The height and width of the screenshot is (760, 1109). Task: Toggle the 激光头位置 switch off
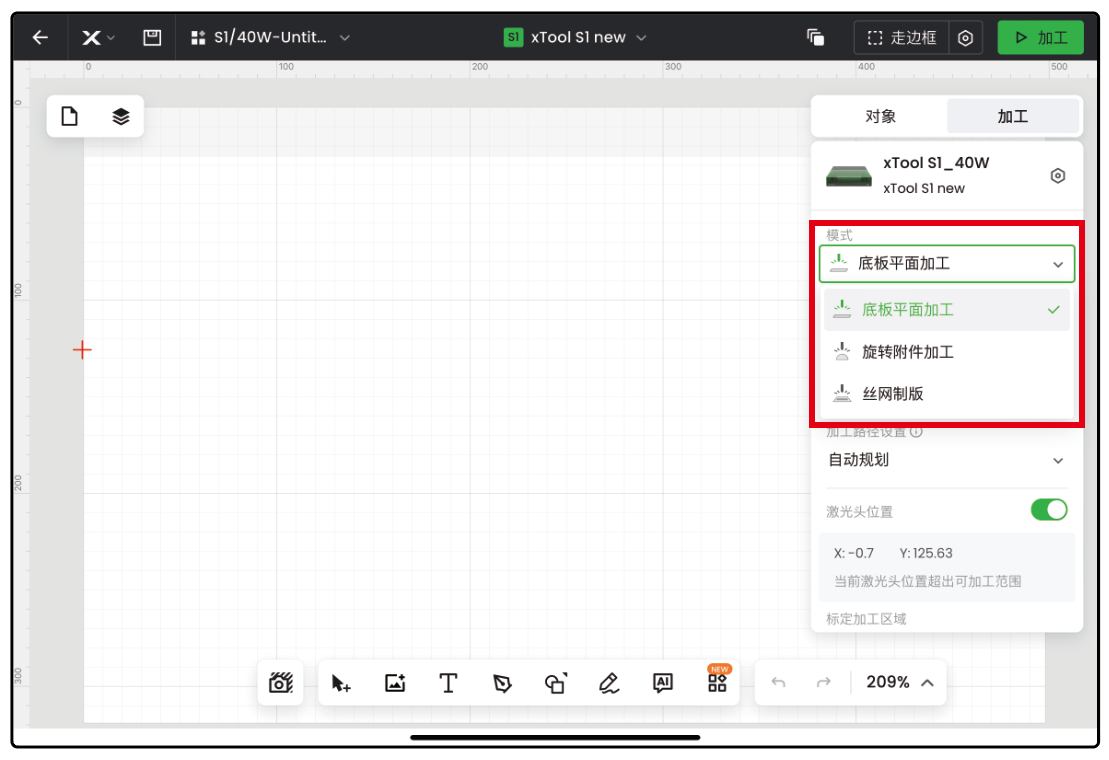click(1049, 510)
